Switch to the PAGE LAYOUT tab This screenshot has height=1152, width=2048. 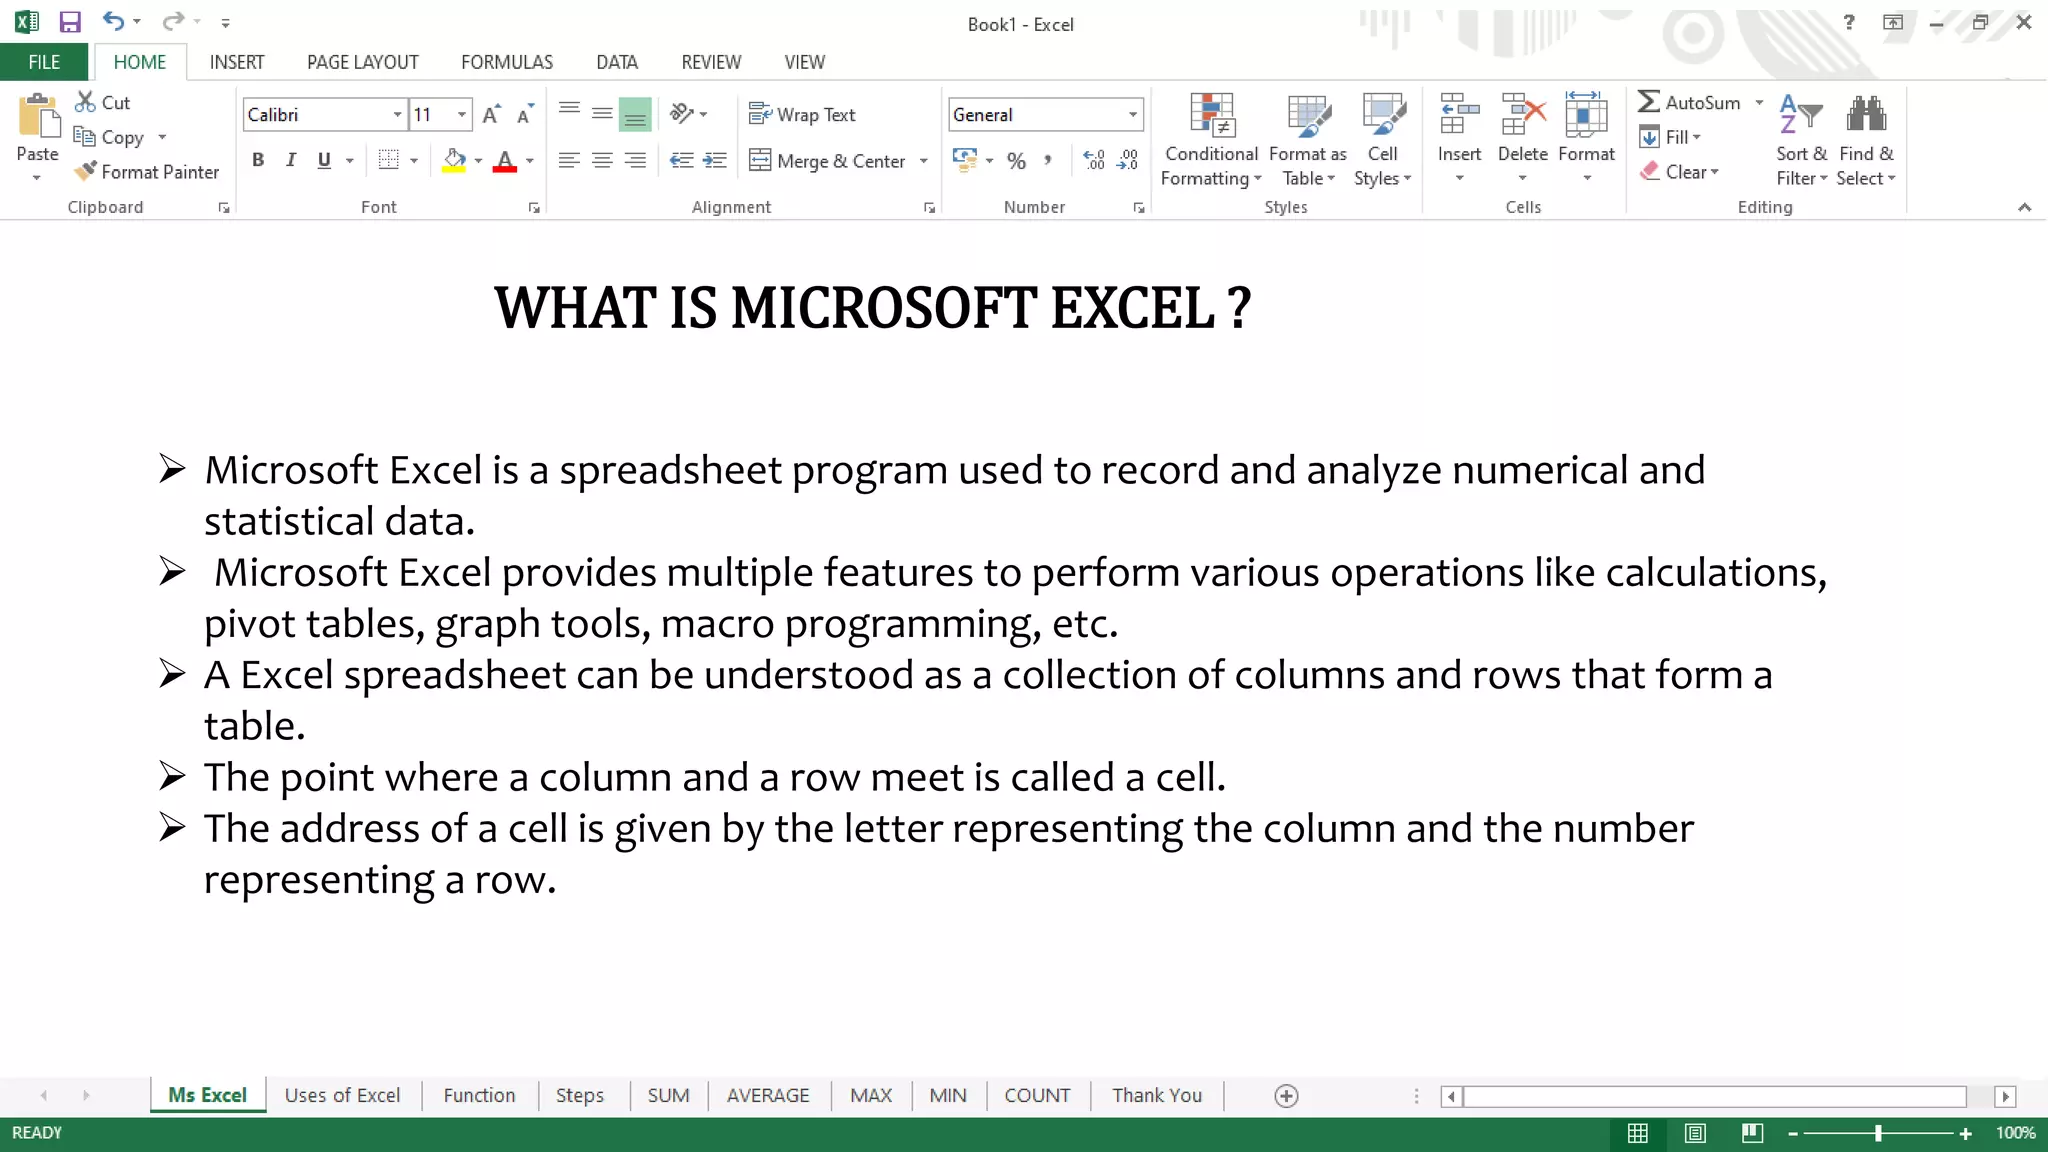click(x=363, y=62)
